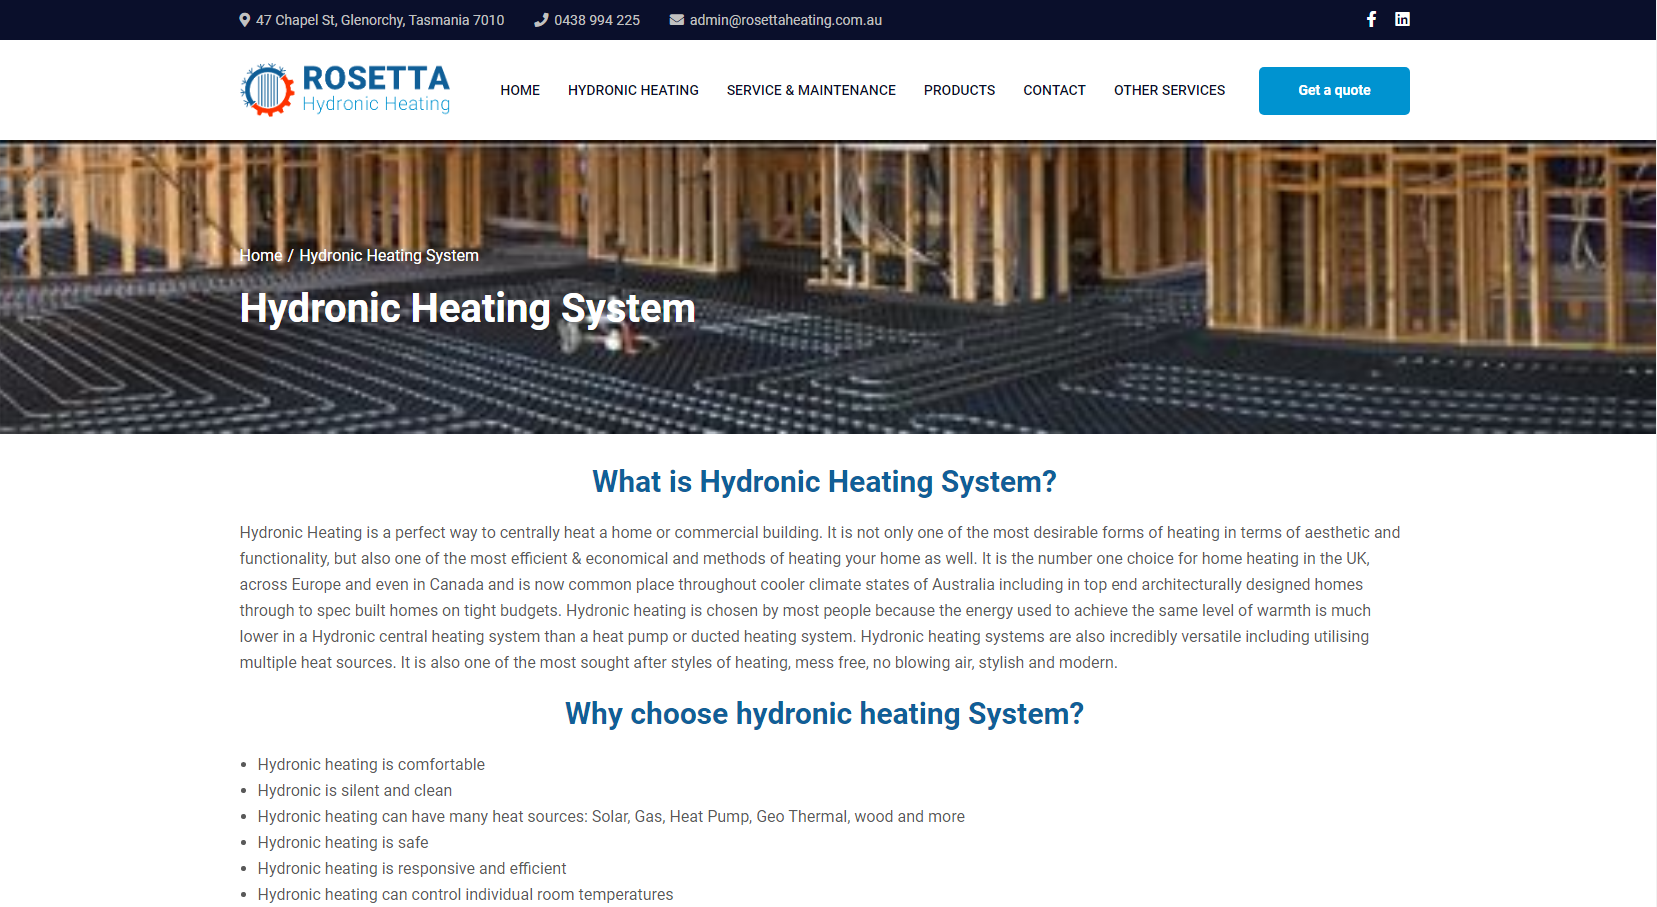This screenshot has height=907, width=1657.
Task: Click the 'Why choose hydronic heating System?' heading
Action: 824,714
